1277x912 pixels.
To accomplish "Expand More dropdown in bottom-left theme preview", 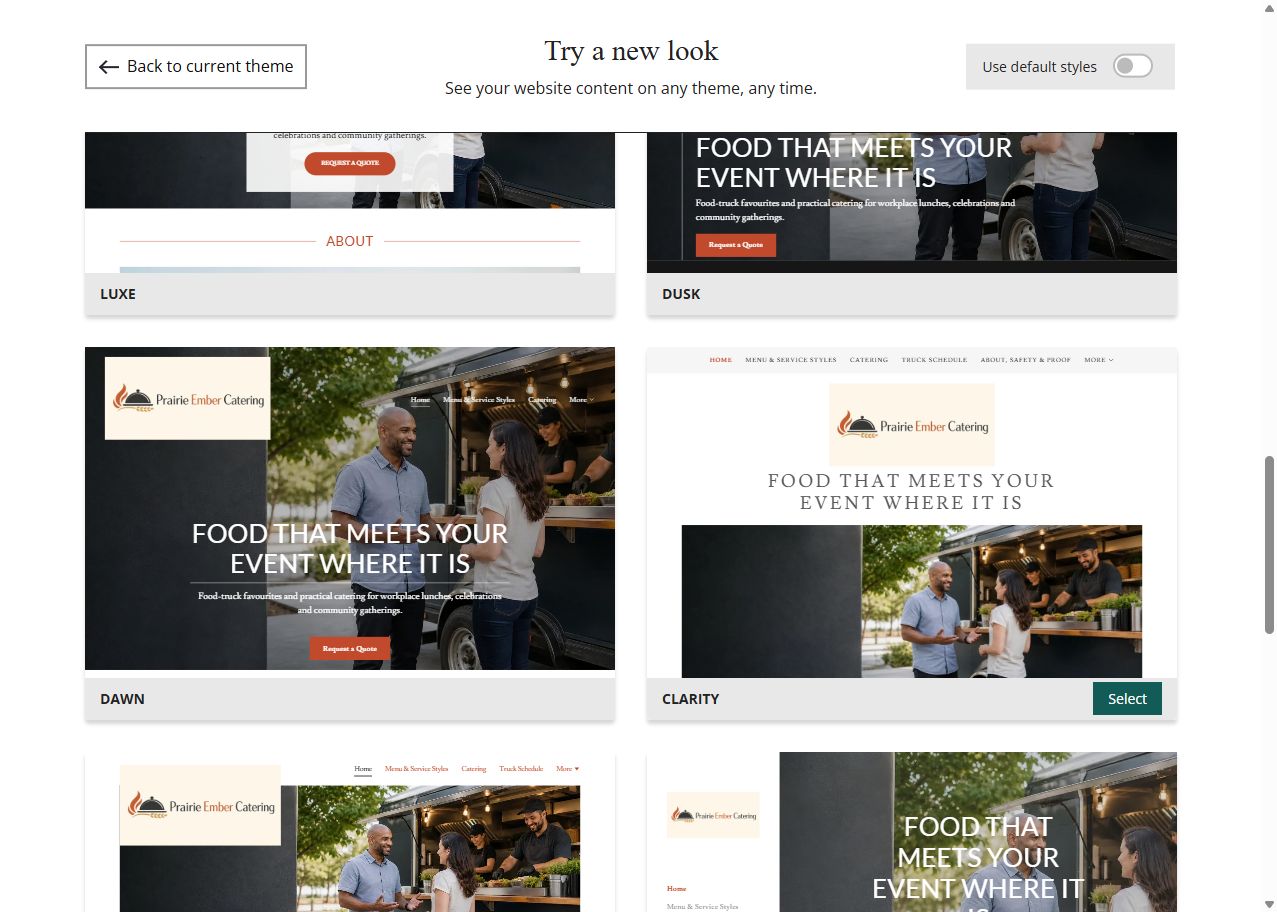I will 567,769.
